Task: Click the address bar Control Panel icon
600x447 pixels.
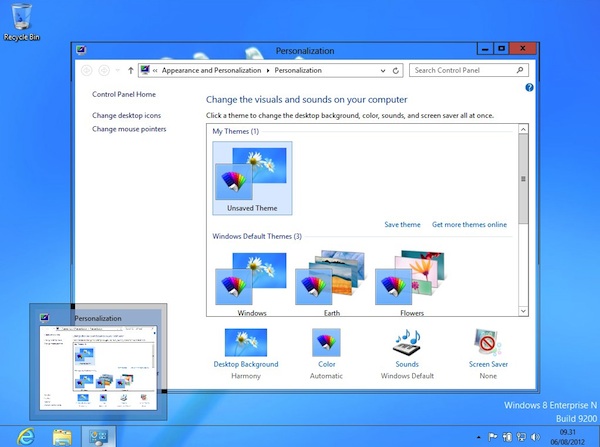Action: (145, 70)
